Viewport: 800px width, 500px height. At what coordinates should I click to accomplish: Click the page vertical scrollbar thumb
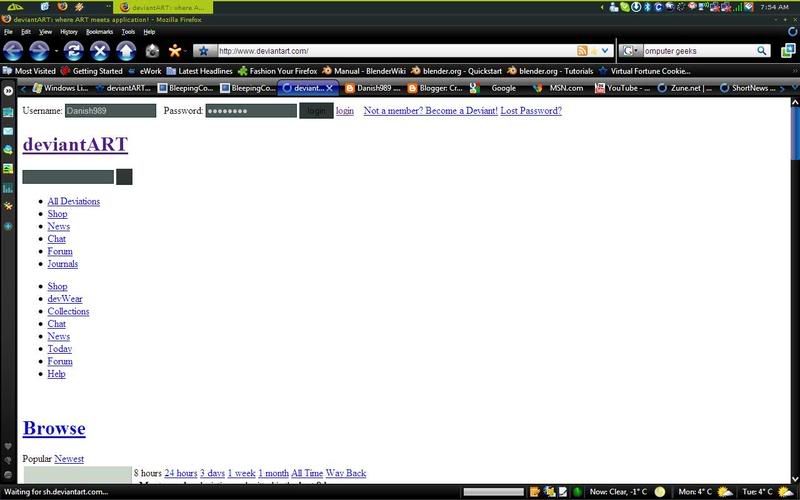click(795, 133)
